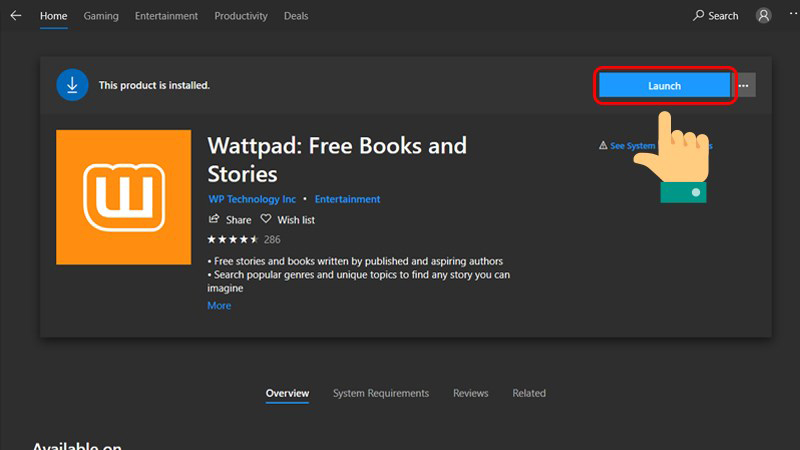Switch to the Reviews section tab
This screenshot has width=800, height=450.
pos(470,393)
